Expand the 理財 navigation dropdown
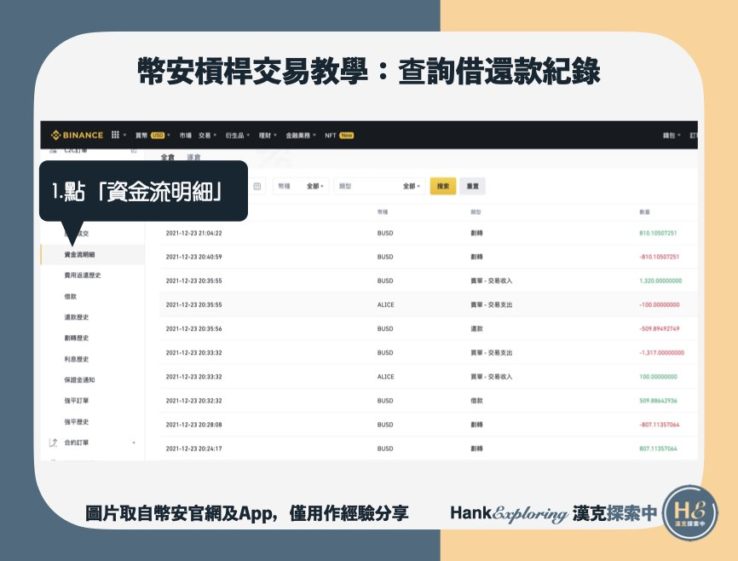The image size is (738, 561). click(x=268, y=136)
